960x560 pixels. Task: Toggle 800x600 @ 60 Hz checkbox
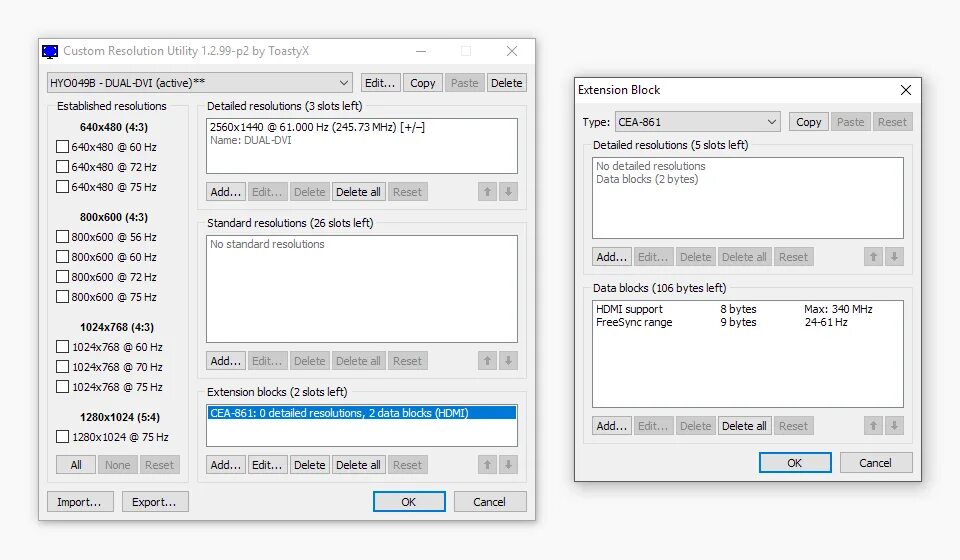coord(62,256)
